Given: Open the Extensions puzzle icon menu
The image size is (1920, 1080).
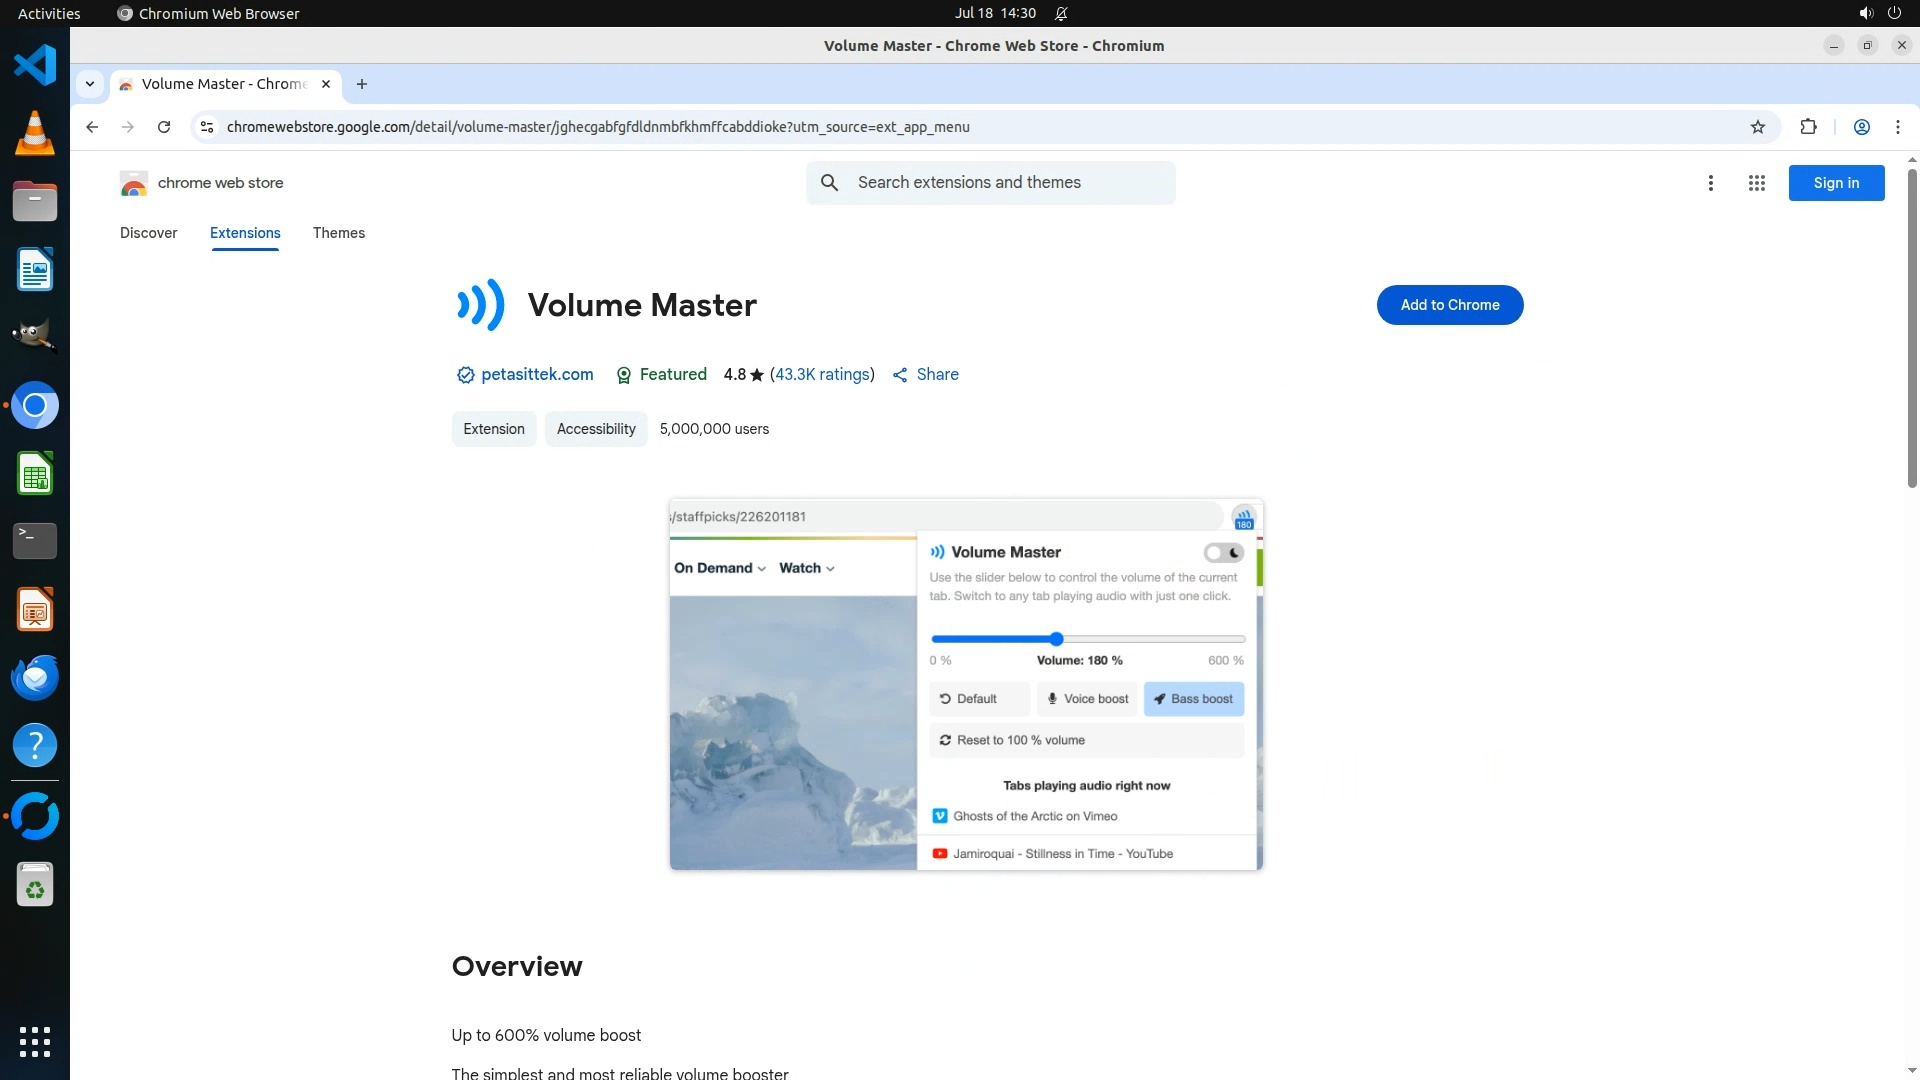Looking at the screenshot, I should [1808, 127].
